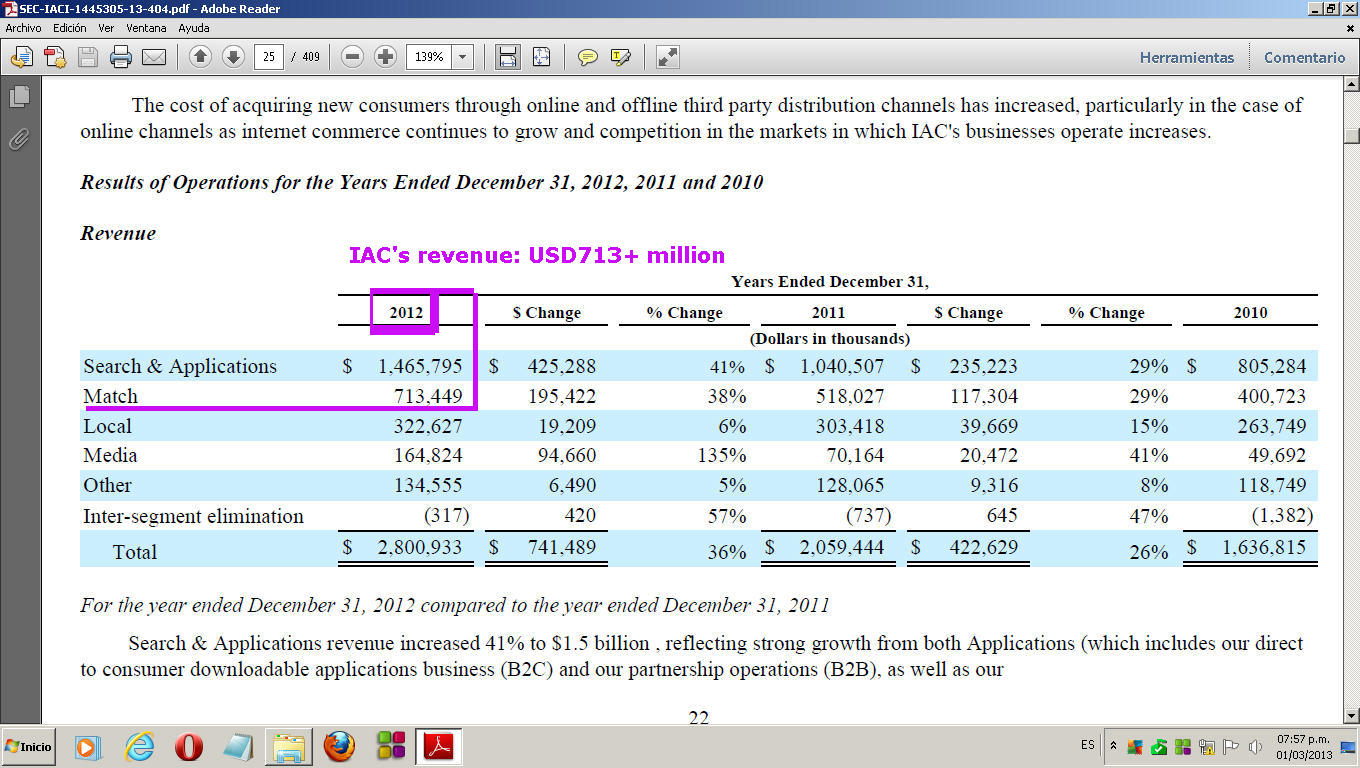Image resolution: width=1360 pixels, height=768 pixels.
Task: Click the Other 2010 value 118,749
Action: [x=1270, y=486]
